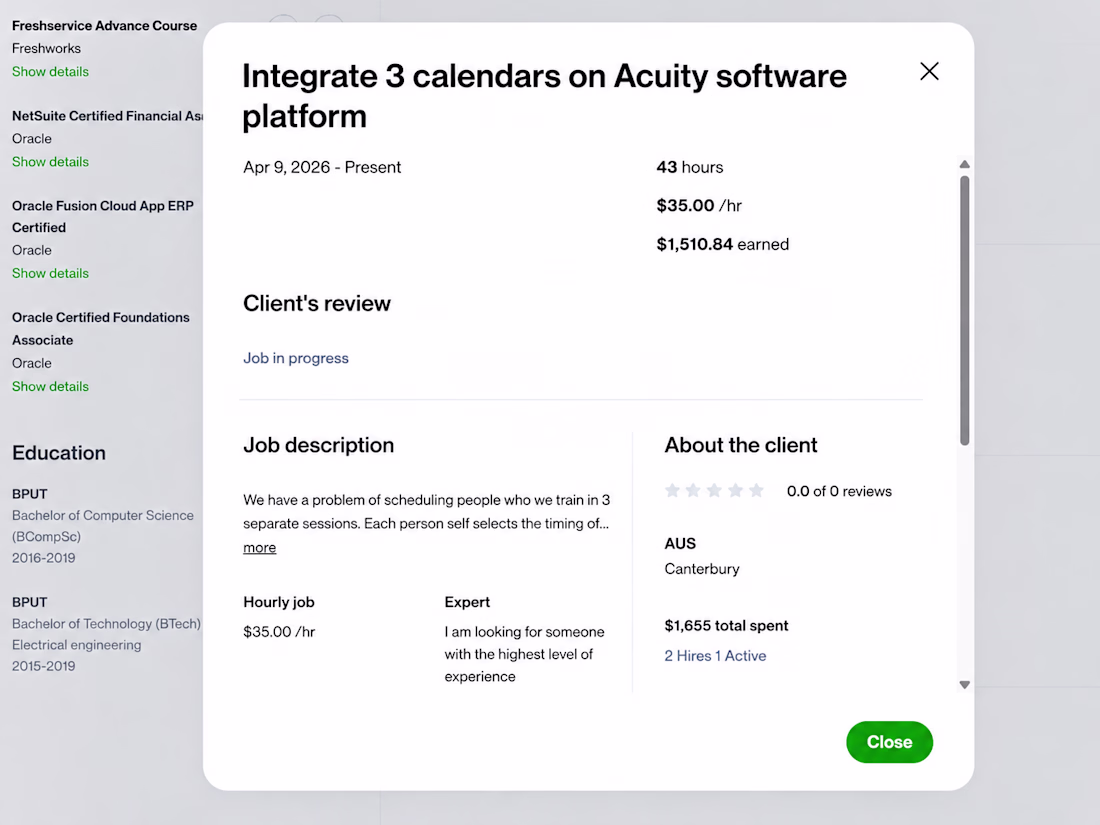Click the 'Expert' experience level label
Image resolution: width=1100 pixels, height=825 pixels.
tap(467, 602)
